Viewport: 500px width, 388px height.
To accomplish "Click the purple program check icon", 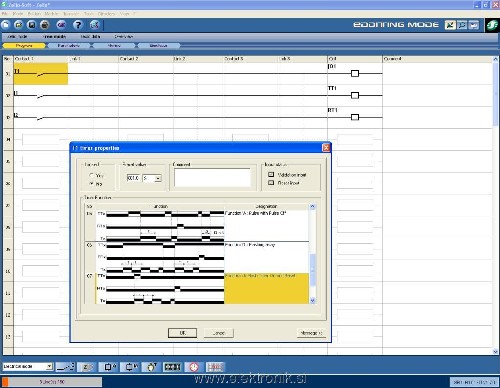I will tap(61, 25).
